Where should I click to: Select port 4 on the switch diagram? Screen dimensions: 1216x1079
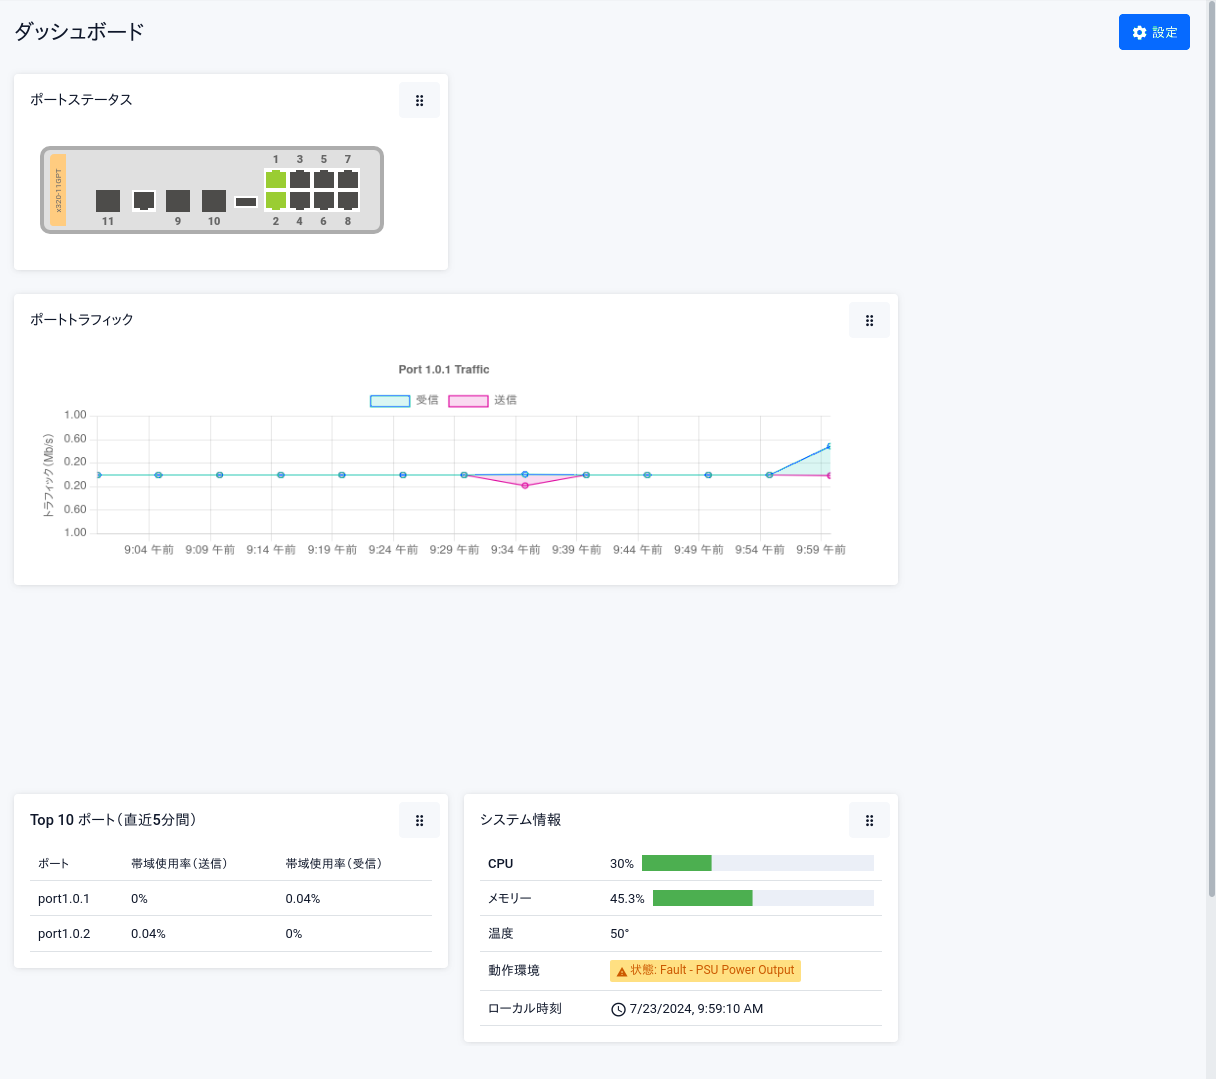coord(300,200)
